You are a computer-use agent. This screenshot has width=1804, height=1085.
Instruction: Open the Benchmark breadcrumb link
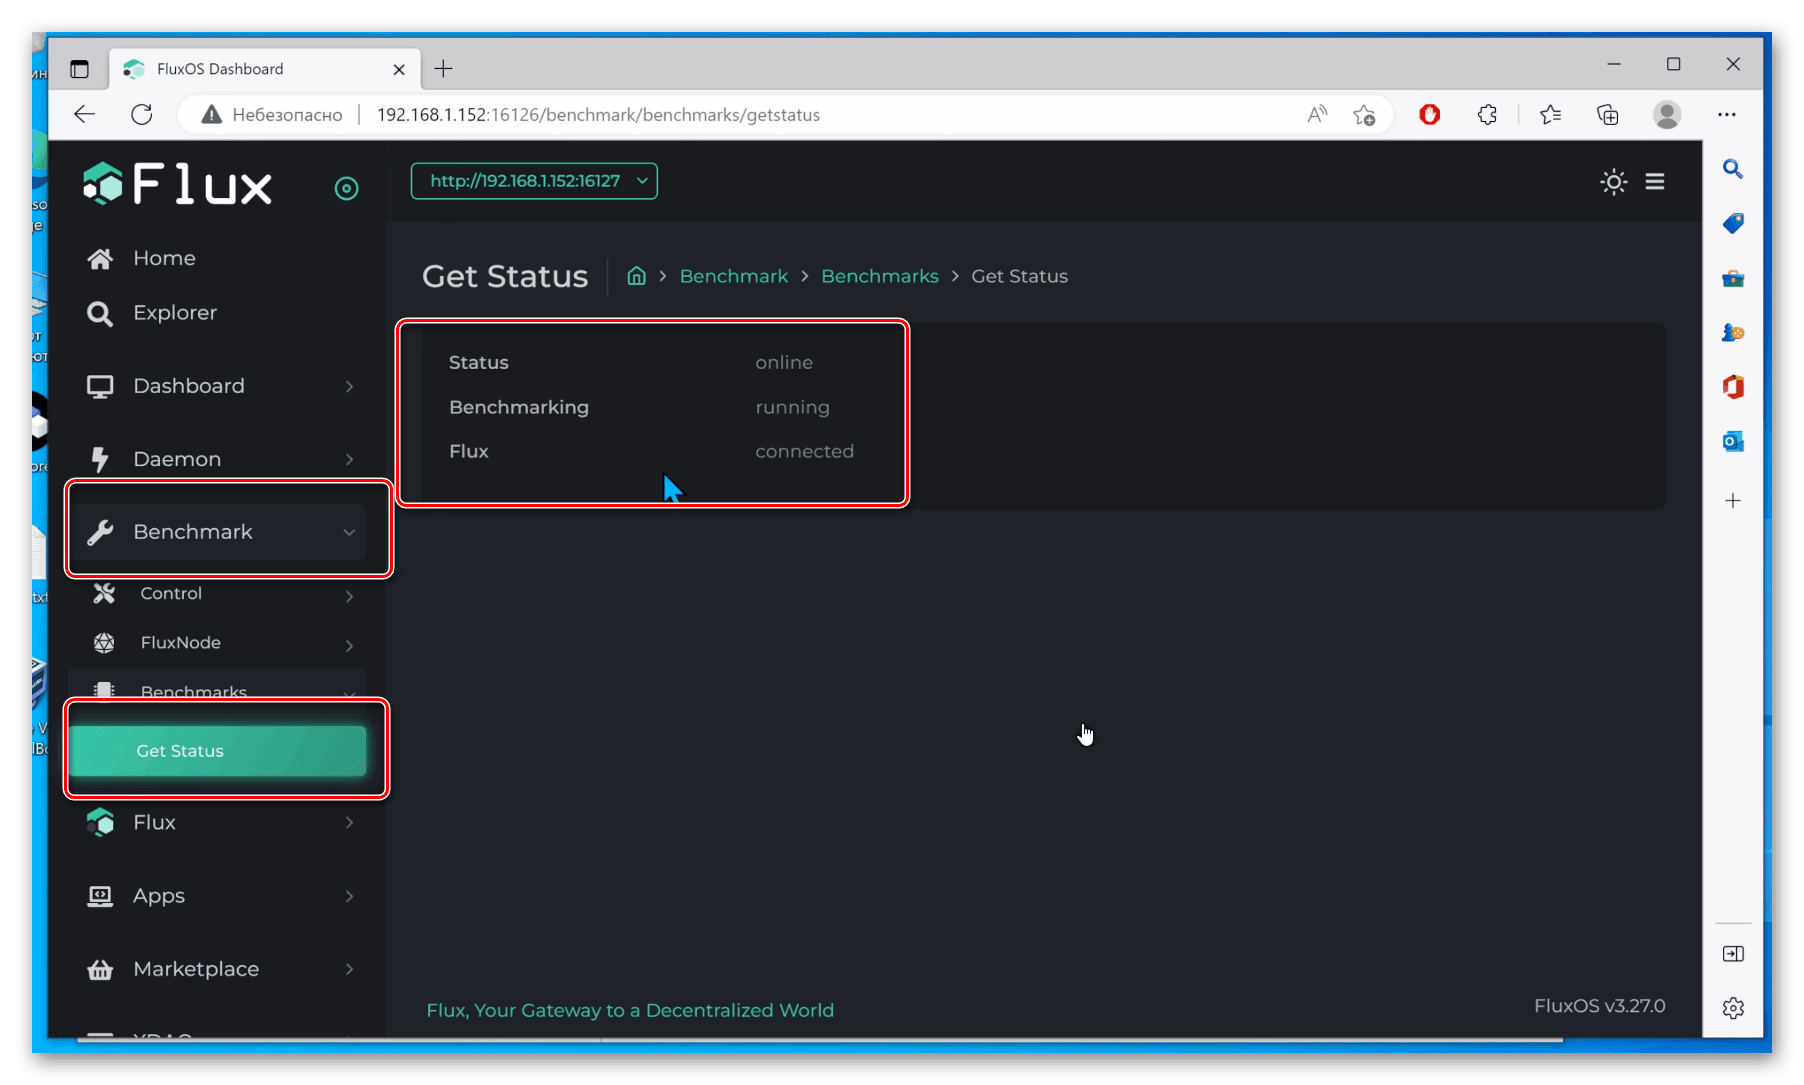(x=734, y=277)
